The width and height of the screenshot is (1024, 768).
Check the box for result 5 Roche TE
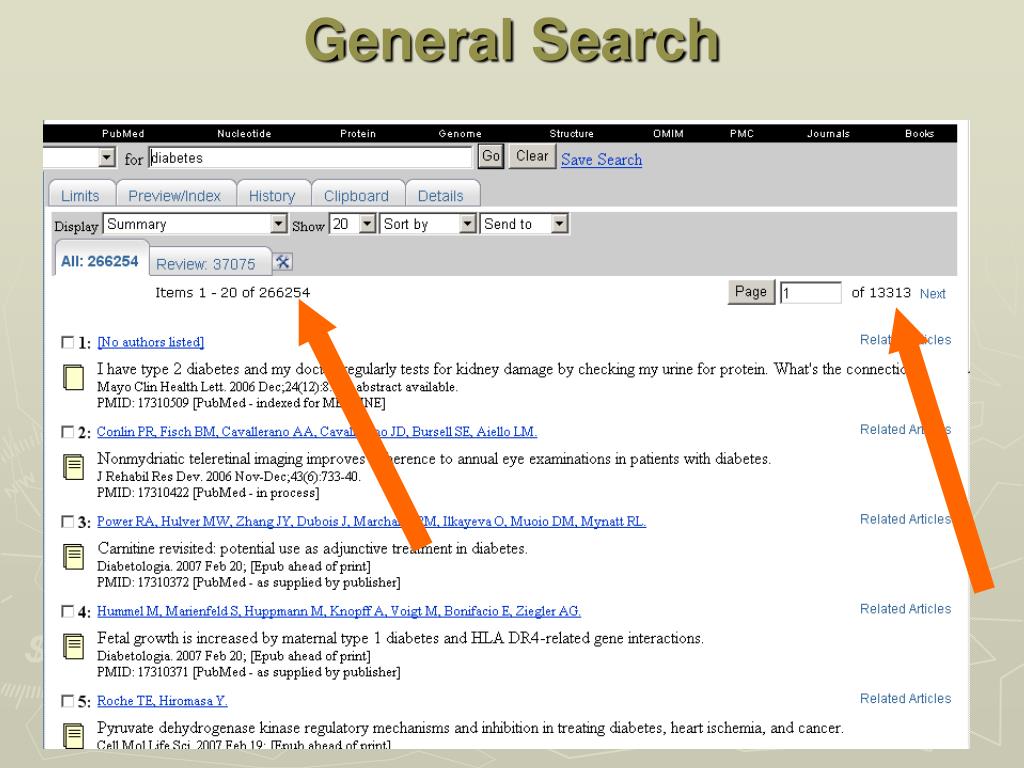pos(67,701)
